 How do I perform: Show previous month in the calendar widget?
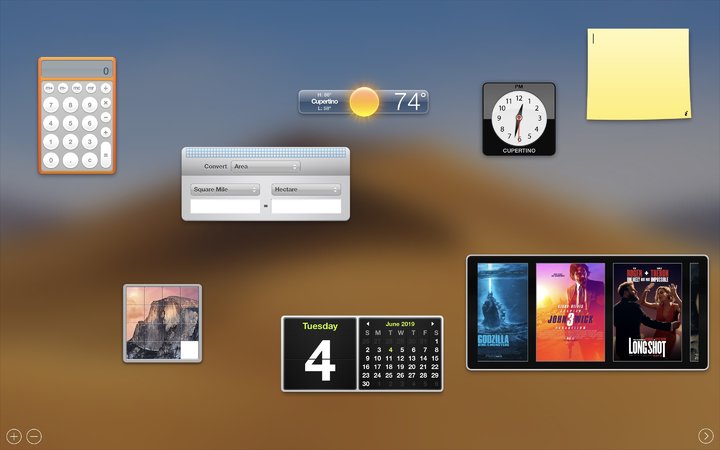point(367,324)
